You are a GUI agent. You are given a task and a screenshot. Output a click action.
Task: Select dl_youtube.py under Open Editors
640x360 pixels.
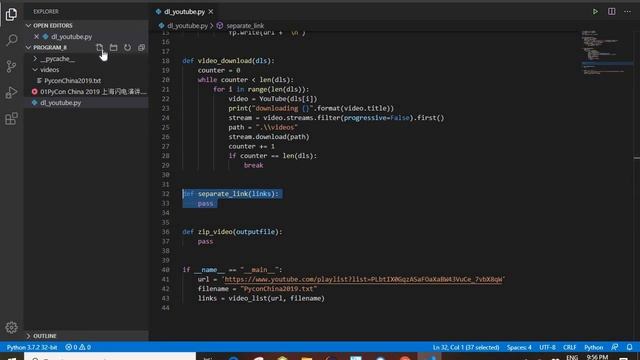tap(71, 37)
